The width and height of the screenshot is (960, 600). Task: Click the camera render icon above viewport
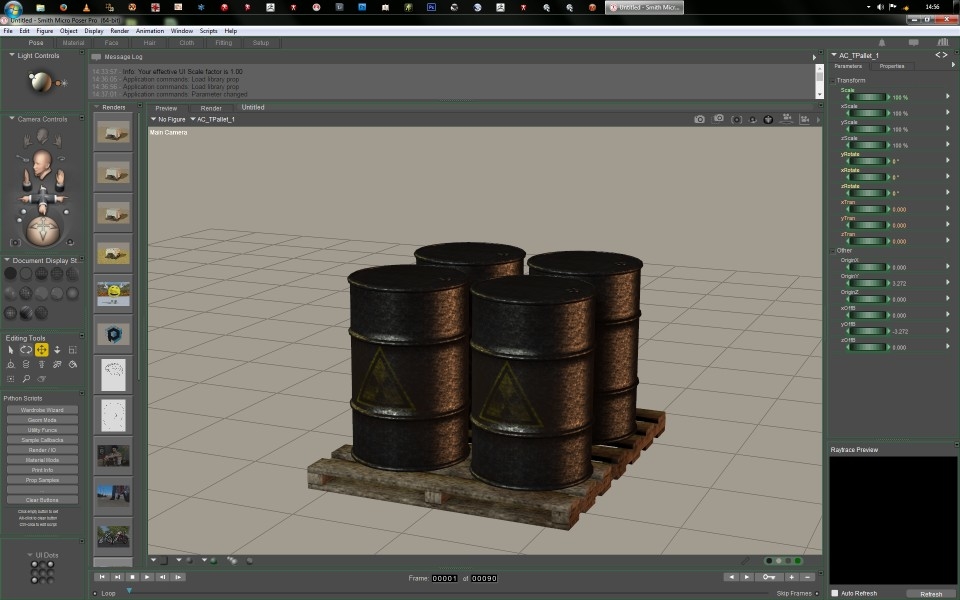pyautogui.click(x=700, y=119)
